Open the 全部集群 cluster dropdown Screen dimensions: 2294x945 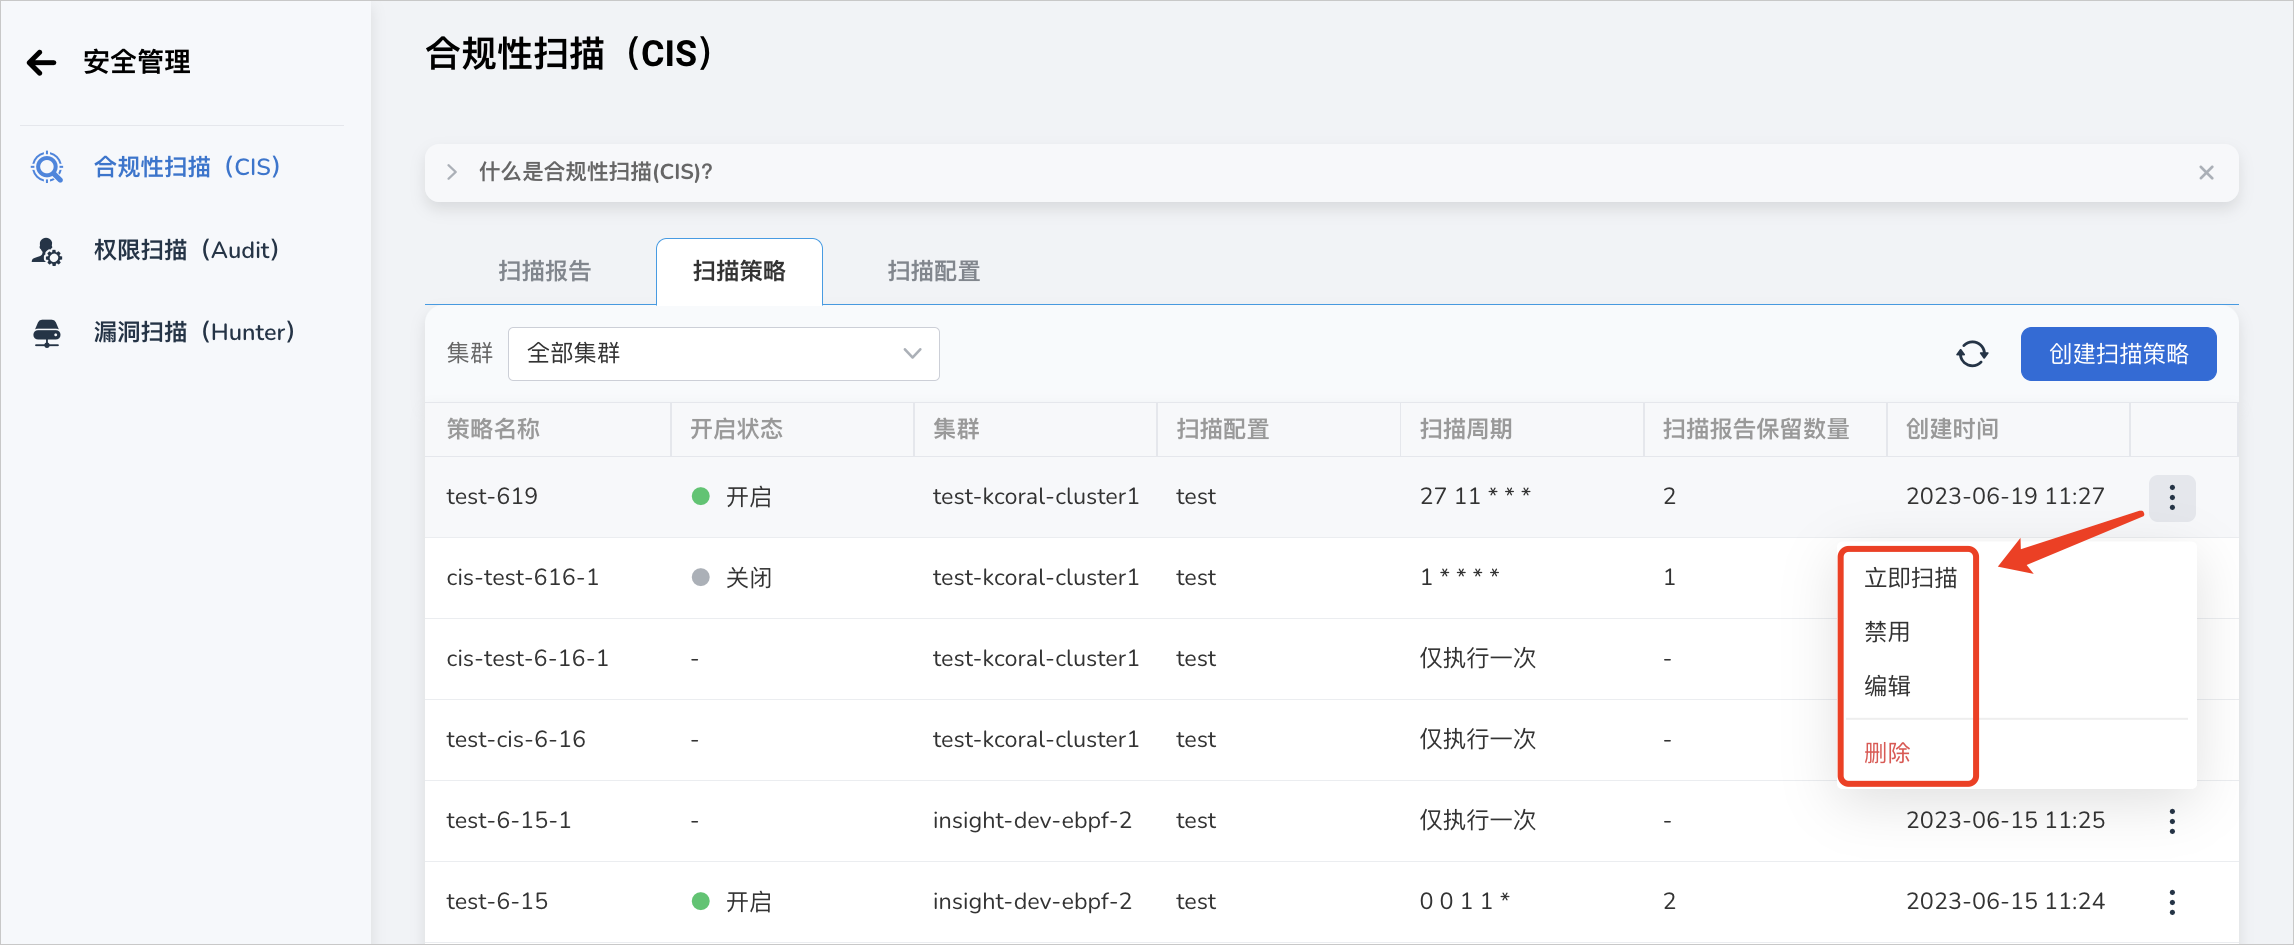pos(723,354)
